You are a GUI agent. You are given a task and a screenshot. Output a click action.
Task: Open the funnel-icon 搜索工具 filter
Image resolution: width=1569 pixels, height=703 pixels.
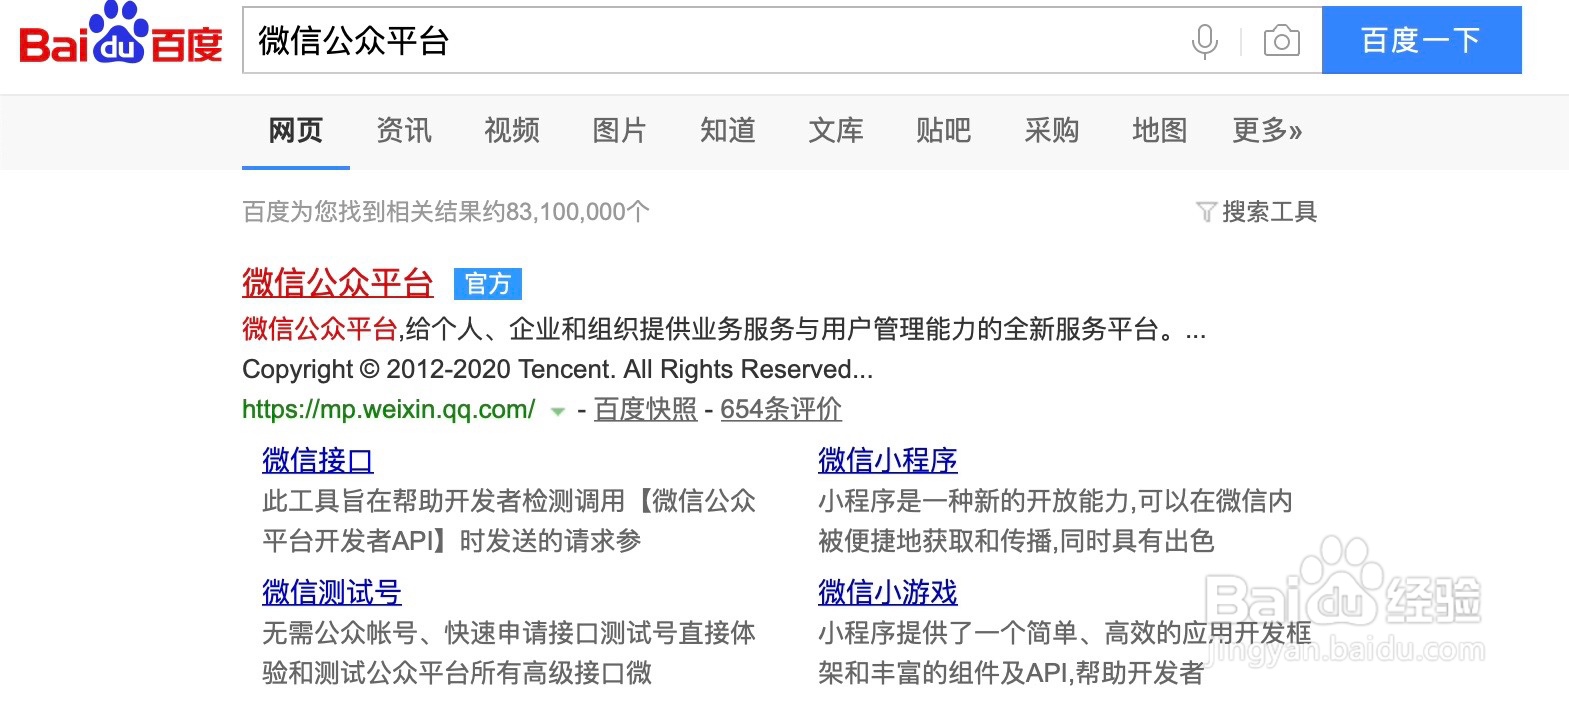click(x=1257, y=212)
